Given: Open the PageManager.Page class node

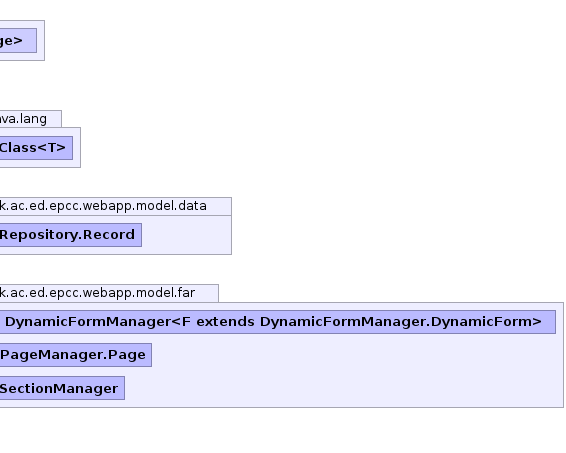Looking at the screenshot, I should [x=76, y=355].
